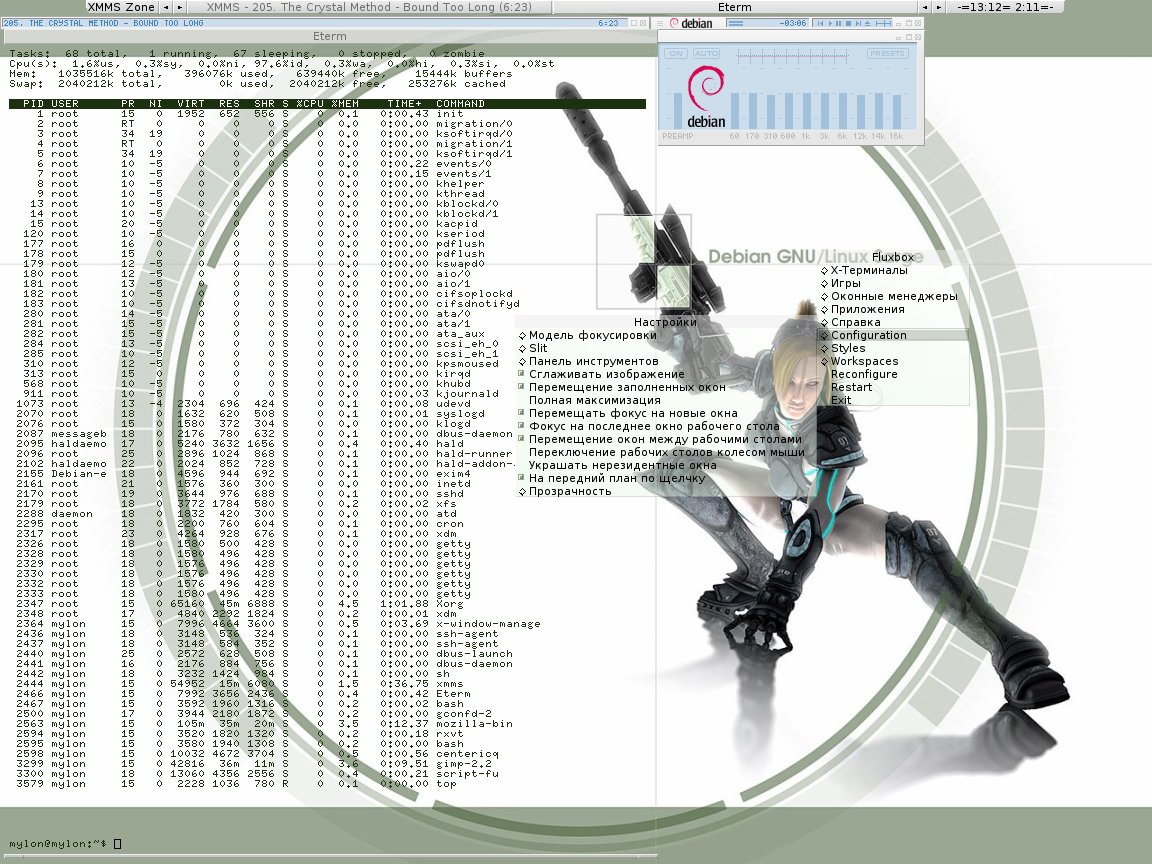Open the Прозрачность submenu
Image resolution: width=1152 pixels, height=864 pixels.
(x=666, y=492)
